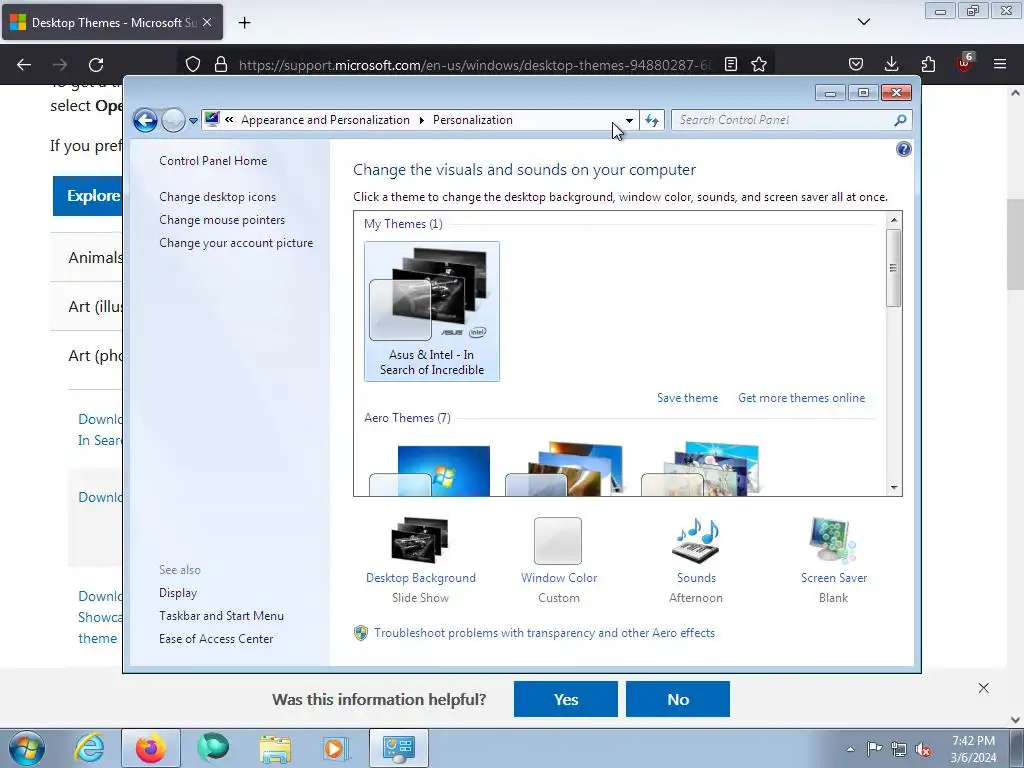Open Action Center flag icon
The image size is (1024, 768).
coord(874,749)
